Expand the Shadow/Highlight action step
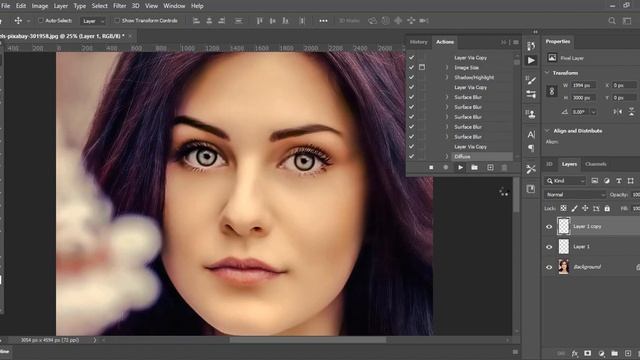Screen dimensions: 640x360 point(447,78)
